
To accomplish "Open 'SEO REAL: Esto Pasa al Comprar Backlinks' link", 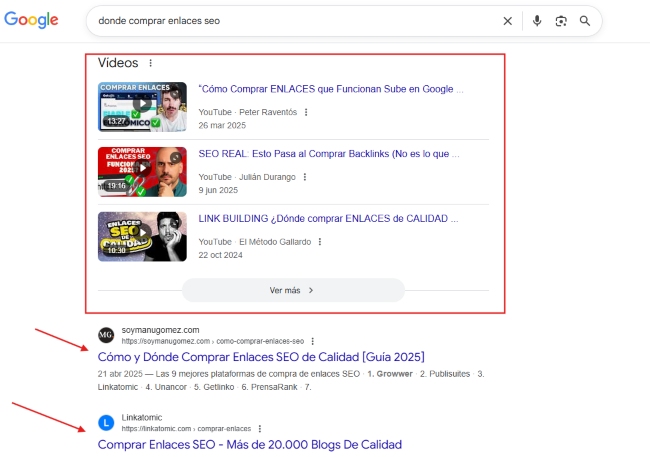I will click(x=329, y=154).
